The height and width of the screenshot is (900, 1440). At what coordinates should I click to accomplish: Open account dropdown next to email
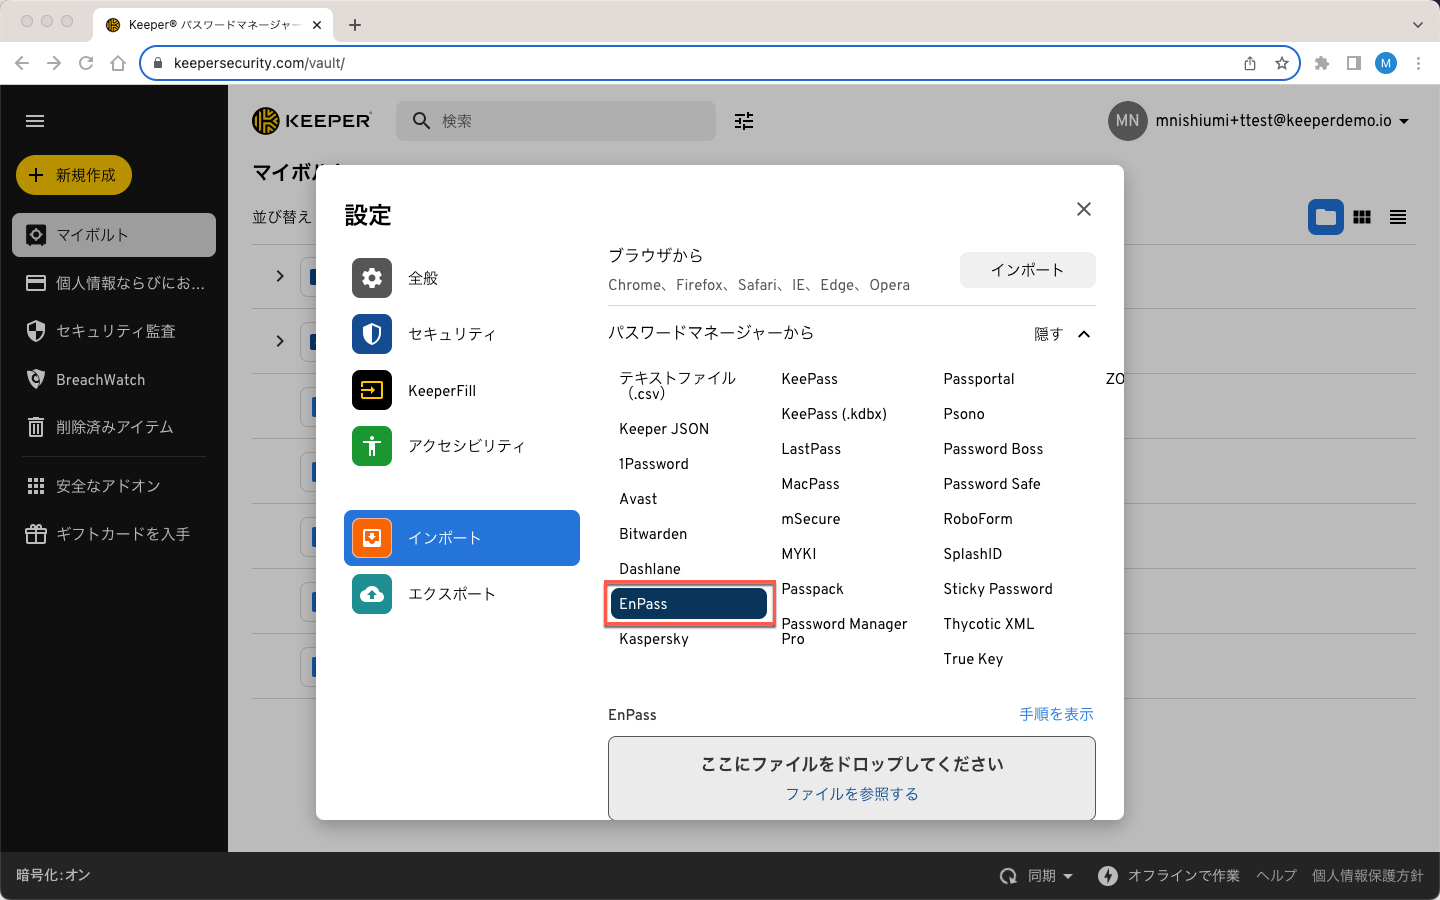point(1404,121)
